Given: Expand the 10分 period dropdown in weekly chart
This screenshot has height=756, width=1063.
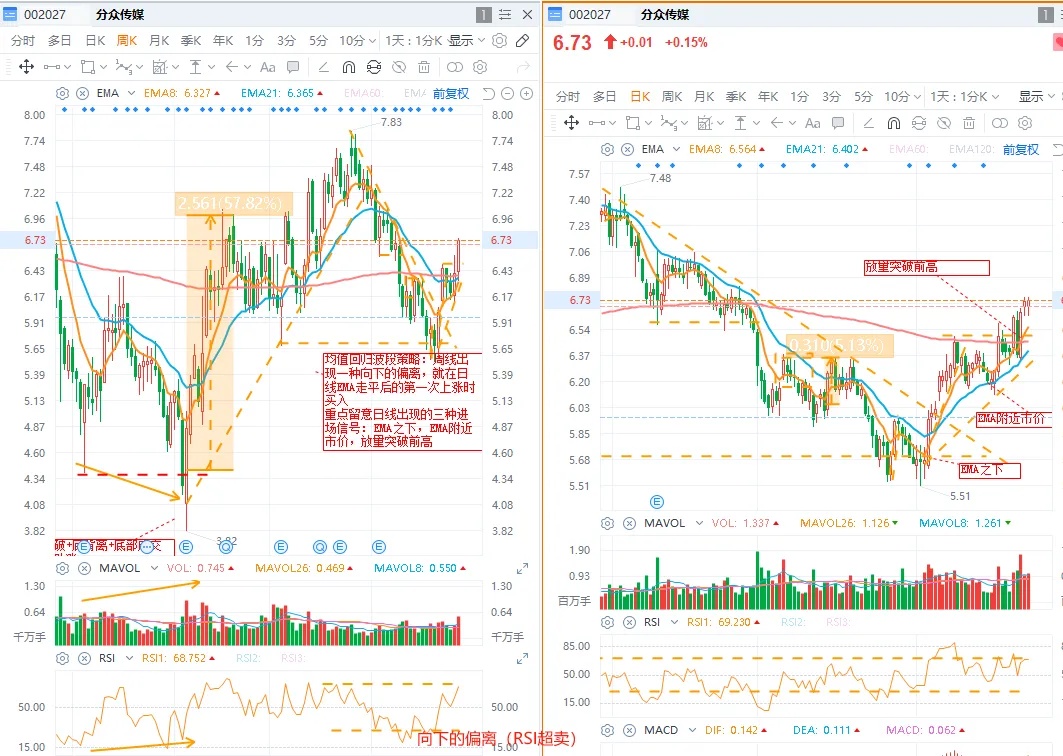Looking at the screenshot, I should click(x=355, y=41).
